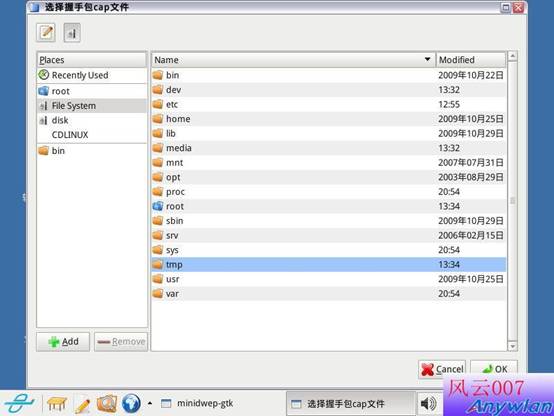Select the dev folder icon
The height and width of the screenshot is (416, 554).
158,90
